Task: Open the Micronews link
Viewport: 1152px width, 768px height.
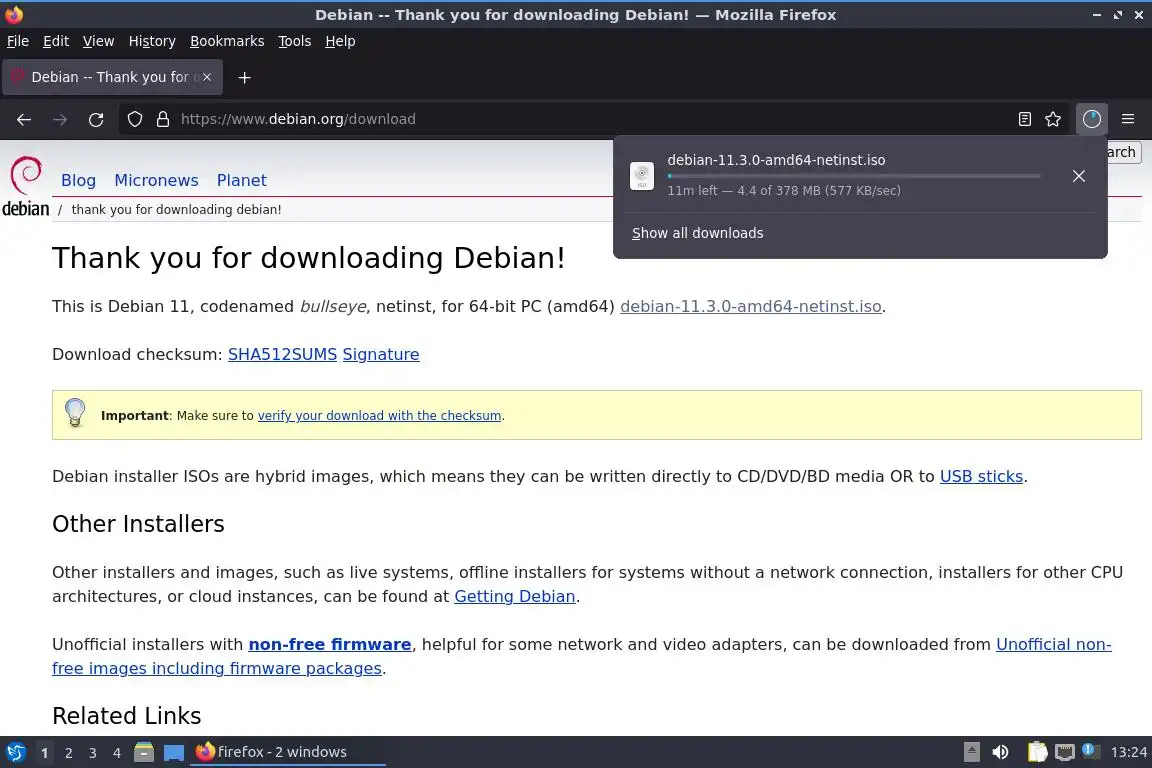Action: pos(156,180)
